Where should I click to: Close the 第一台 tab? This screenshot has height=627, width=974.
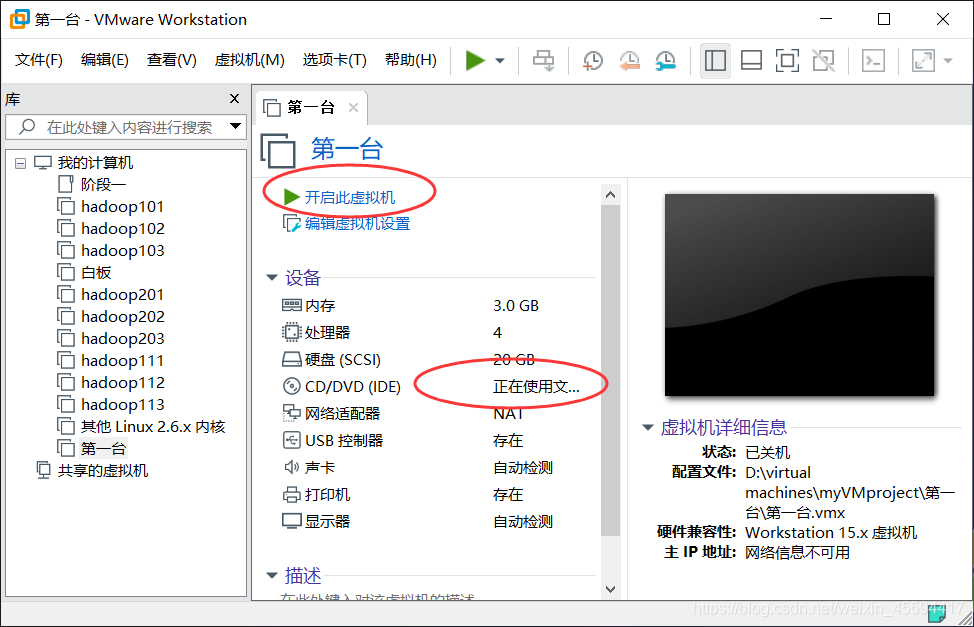[x=353, y=108]
